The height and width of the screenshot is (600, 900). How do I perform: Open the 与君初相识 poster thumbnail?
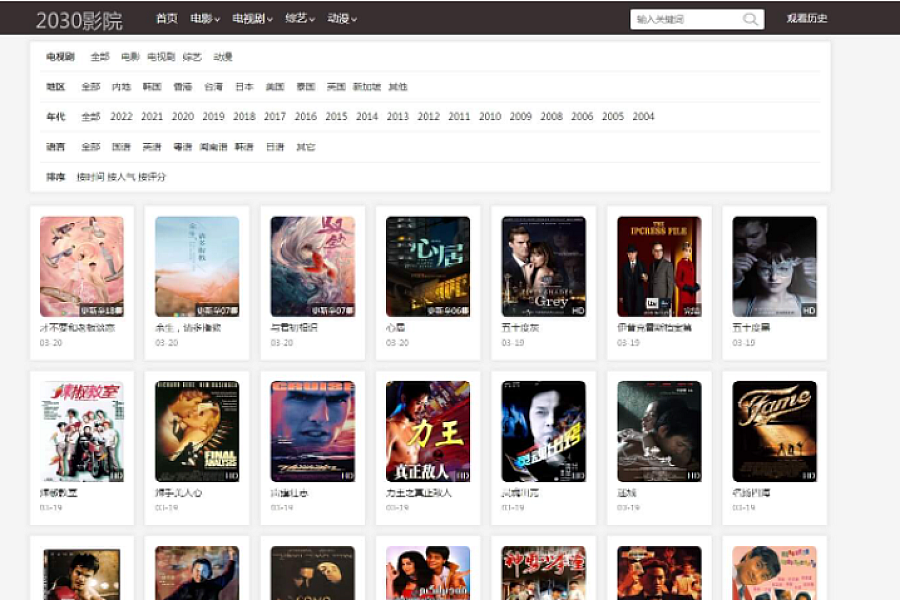pos(313,266)
